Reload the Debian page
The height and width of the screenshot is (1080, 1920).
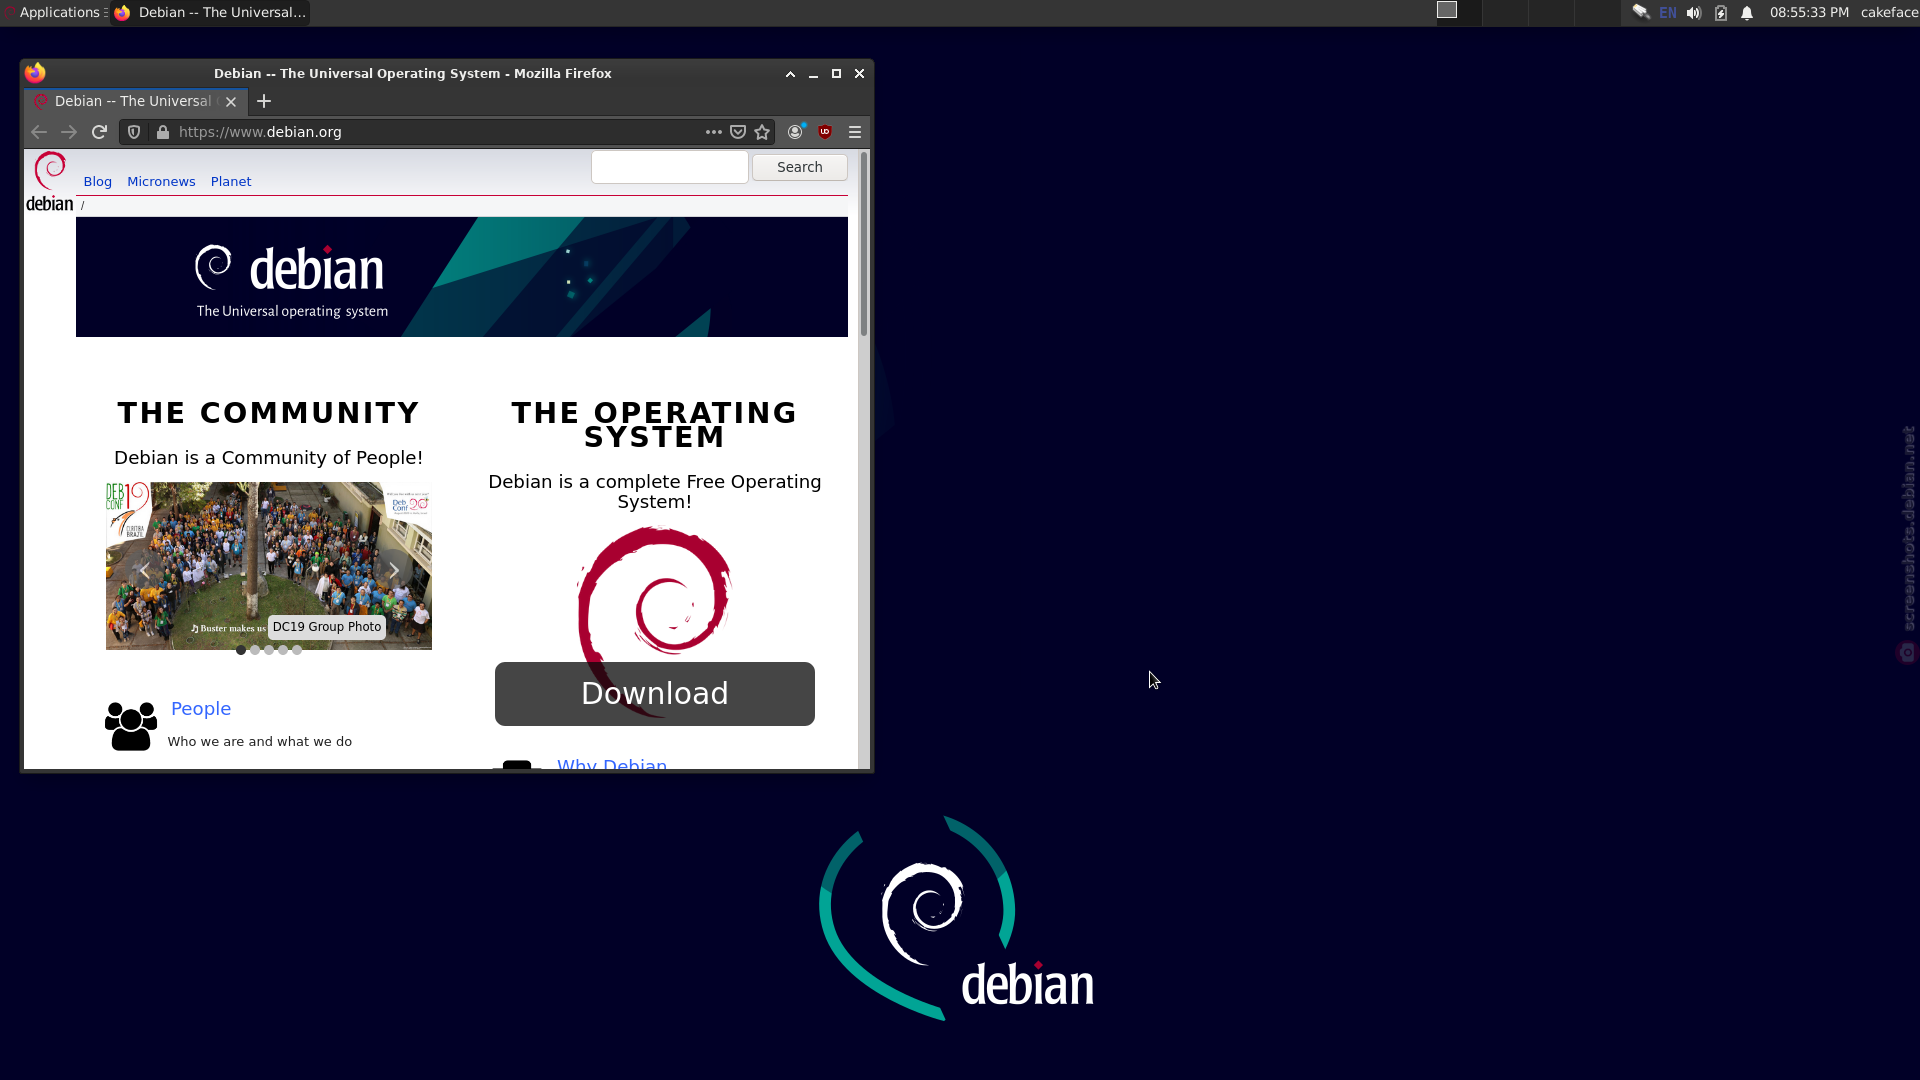pyautogui.click(x=99, y=132)
